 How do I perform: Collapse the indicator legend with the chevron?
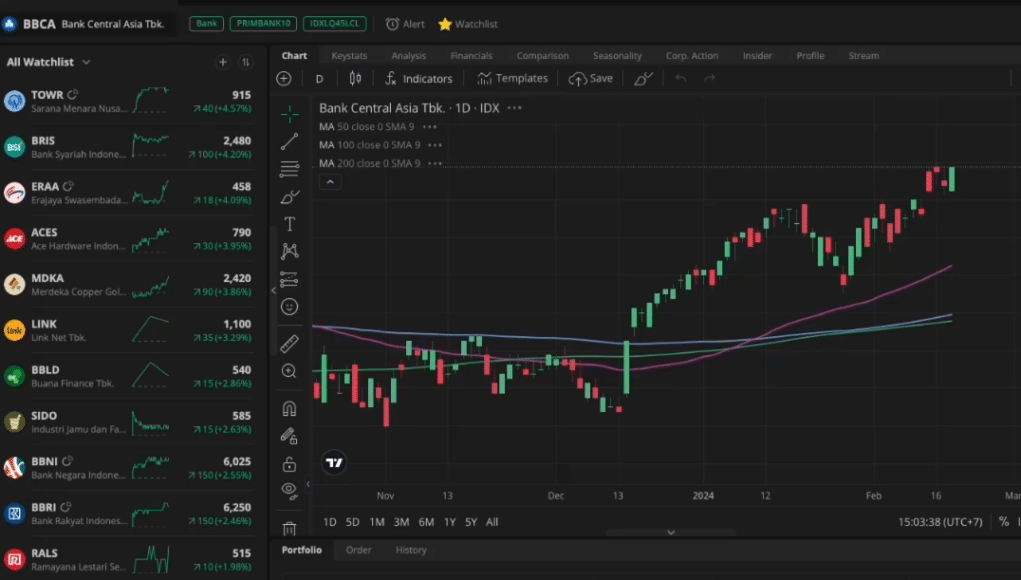[x=330, y=182]
